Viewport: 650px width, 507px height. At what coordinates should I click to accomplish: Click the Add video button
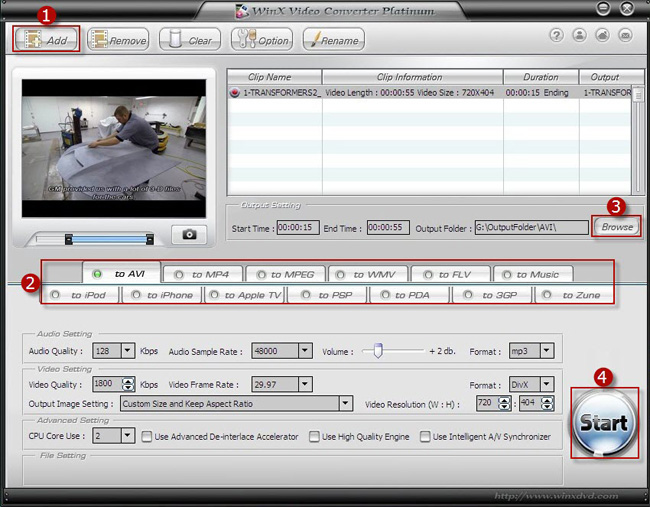coord(46,40)
